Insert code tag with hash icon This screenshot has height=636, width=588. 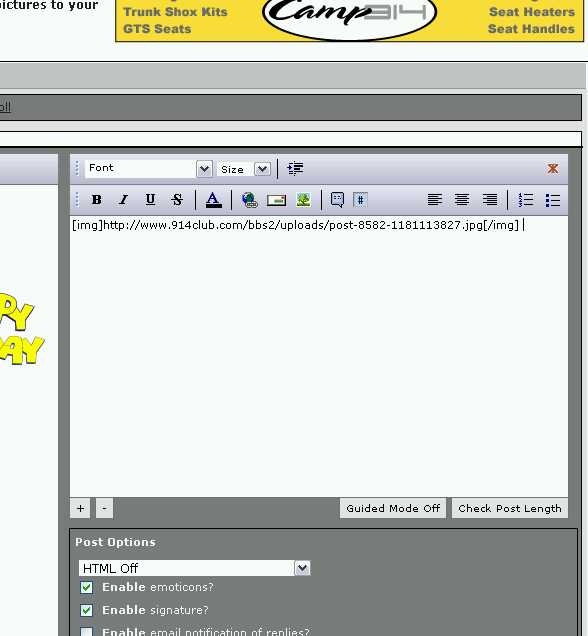click(360, 200)
